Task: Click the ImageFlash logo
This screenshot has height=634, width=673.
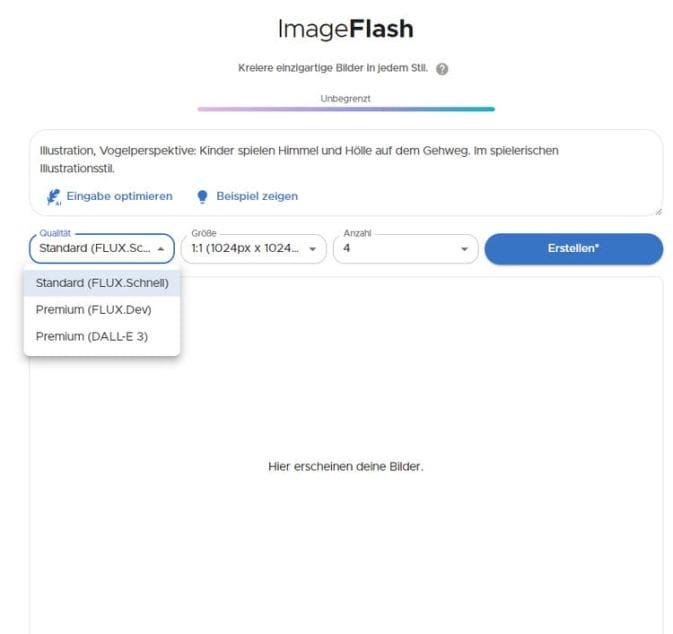Action: coord(345,29)
